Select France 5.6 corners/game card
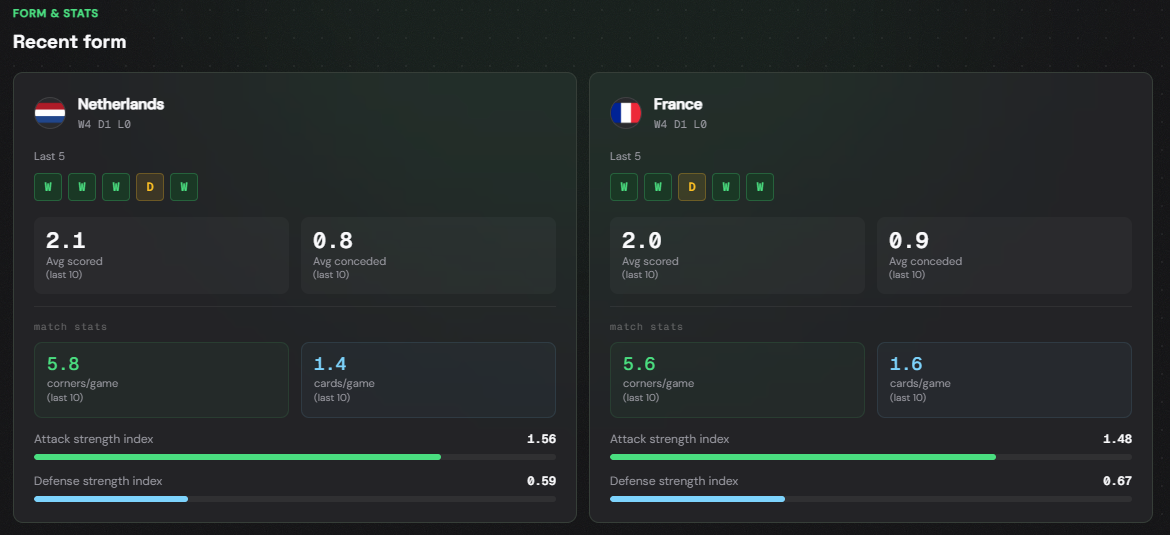The height and width of the screenshot is (535, 1170). click(x=737, y=380)
